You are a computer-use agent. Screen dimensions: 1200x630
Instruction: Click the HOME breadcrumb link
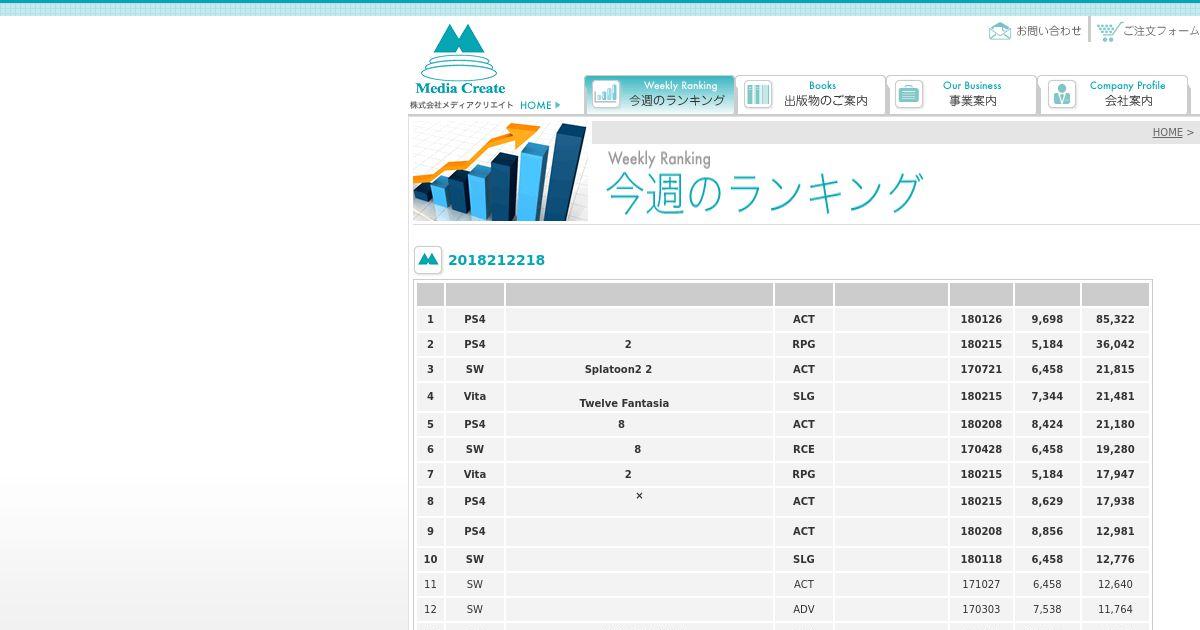click(x=1167, y=132)
